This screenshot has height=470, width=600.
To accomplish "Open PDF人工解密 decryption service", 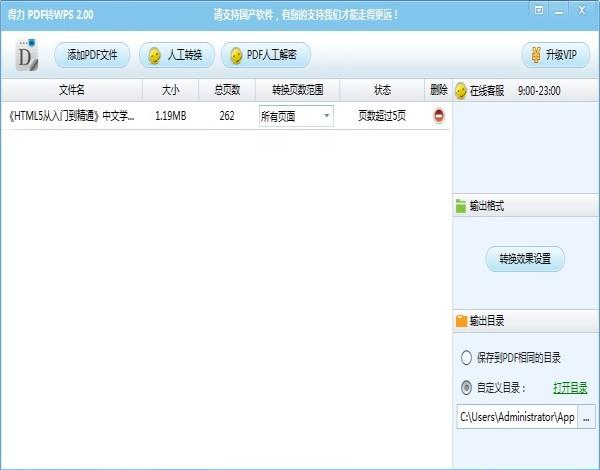I will (x=266, y=55).
